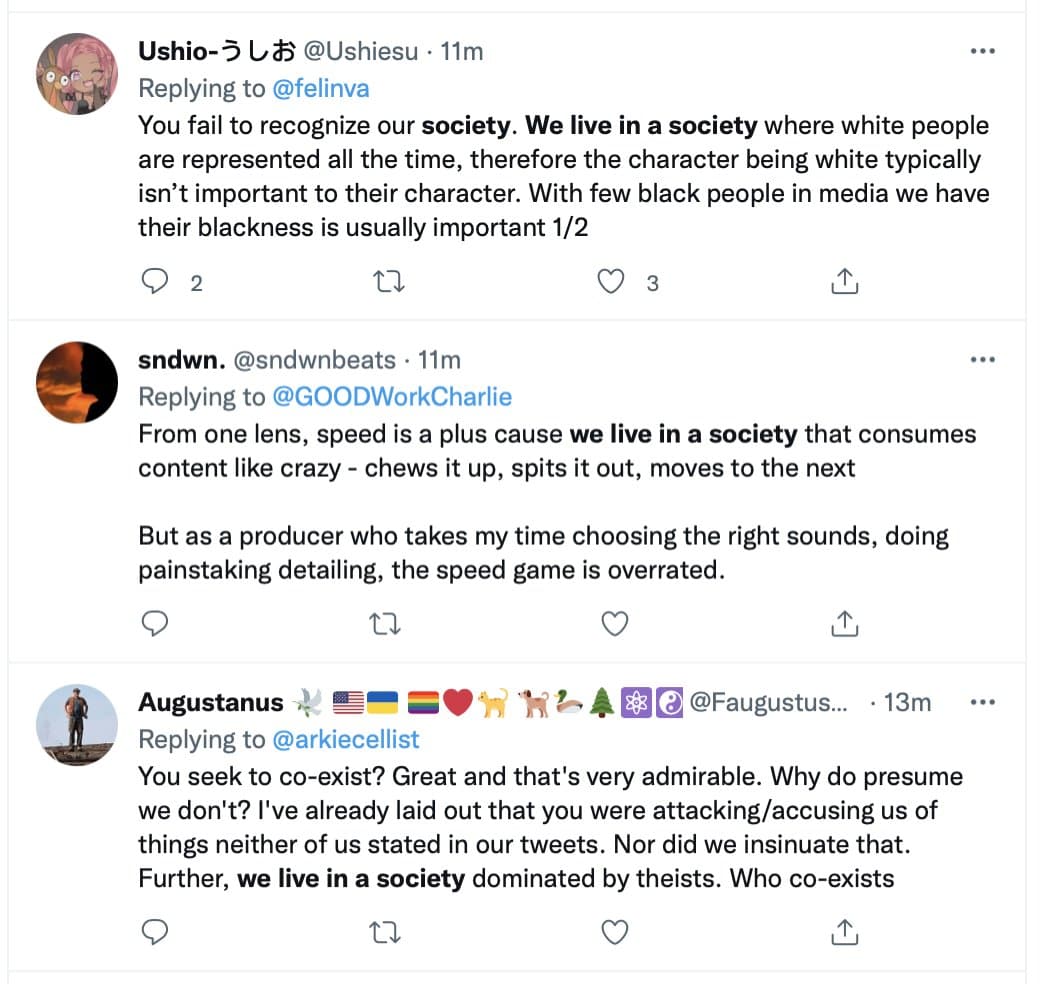Reply to Ushio's tweet

[154, 283]
